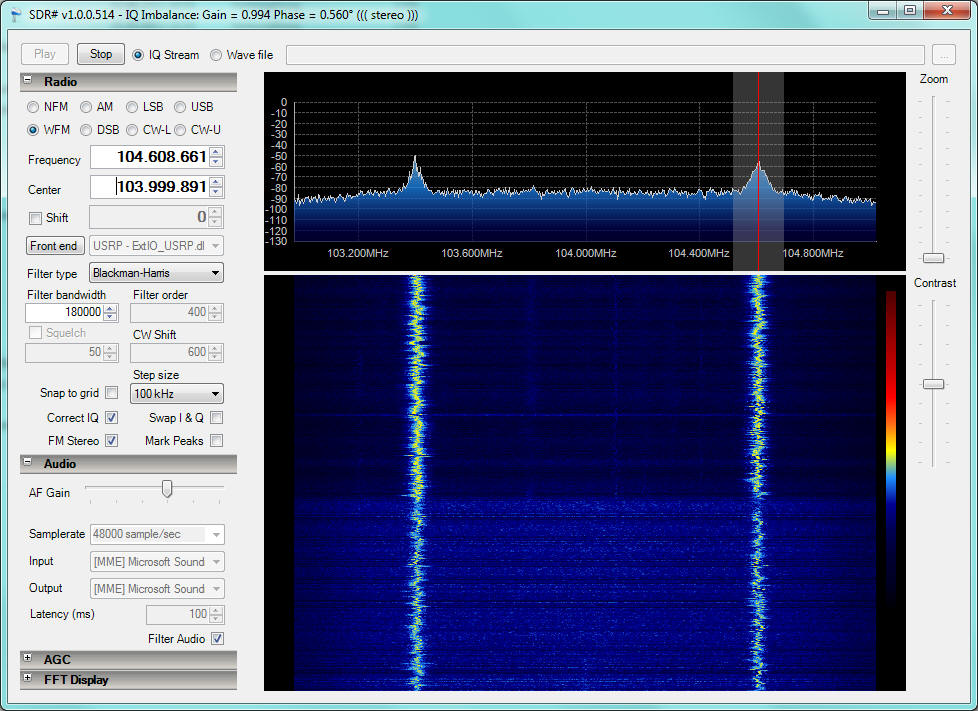This screenshot has height=711, width=978.
Task: Open the audio Input device dropdown
Action: (x=157, y=561)
